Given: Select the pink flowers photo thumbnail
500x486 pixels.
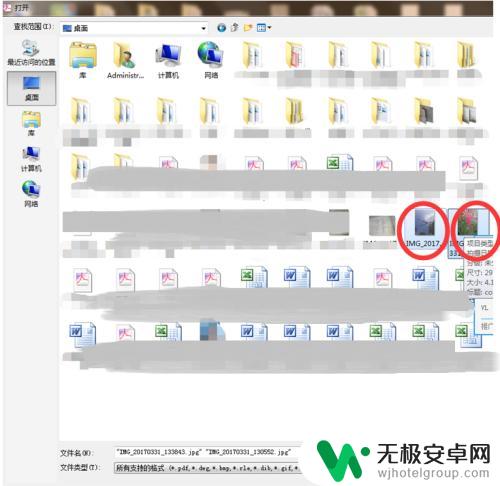Looking at the screenshot, I should (x=468, y=222).
